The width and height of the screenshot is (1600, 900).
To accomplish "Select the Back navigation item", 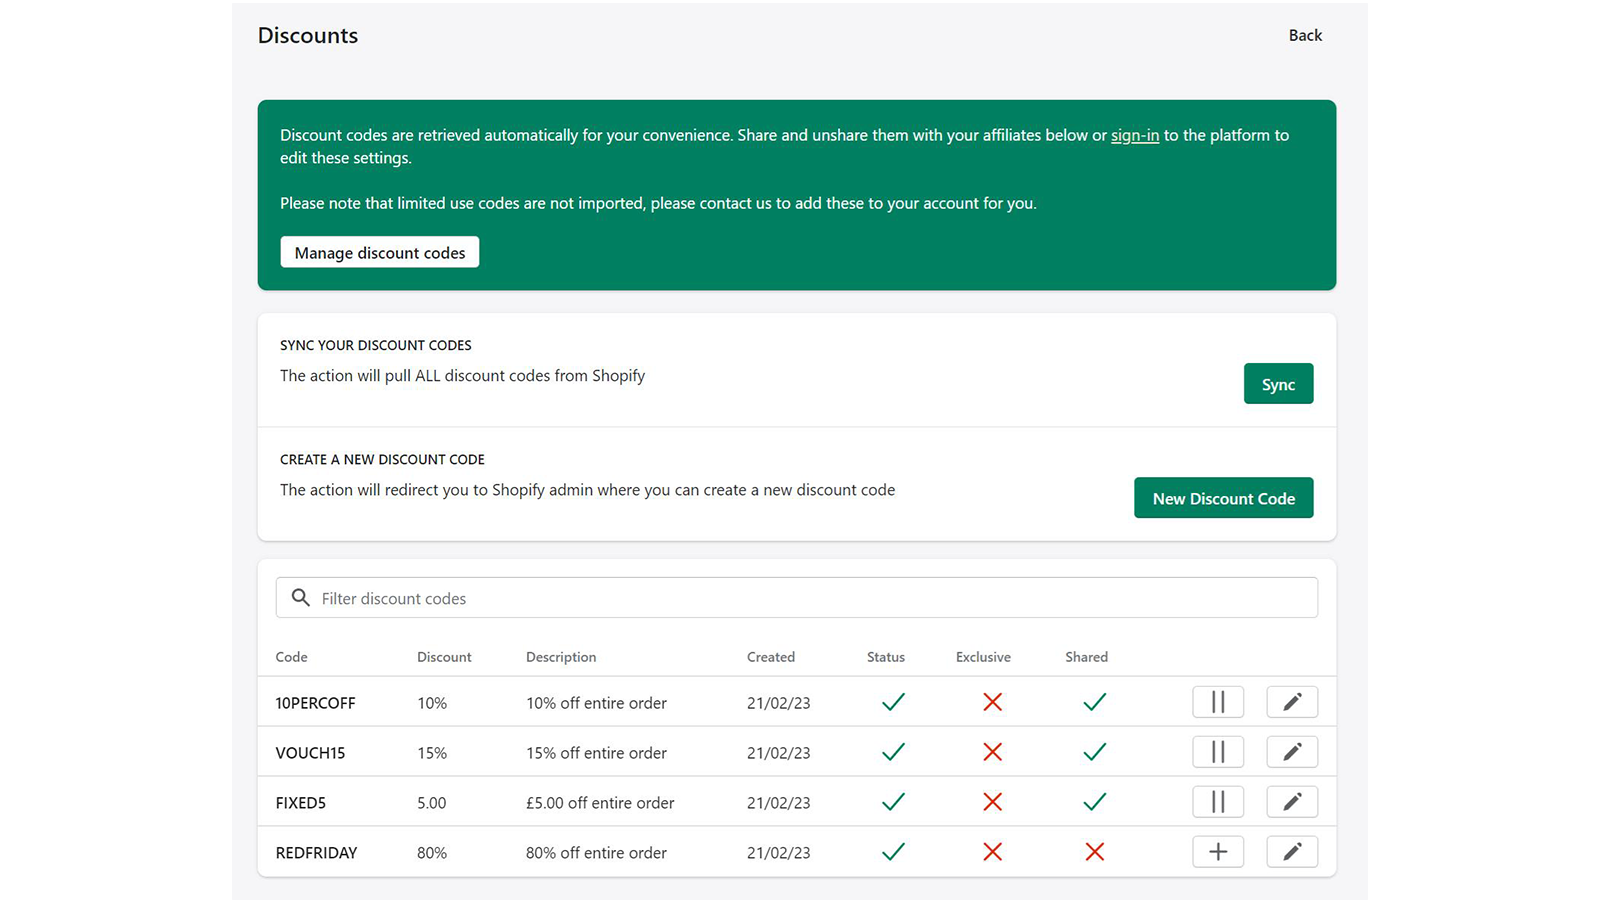I will click(1304, 35).
